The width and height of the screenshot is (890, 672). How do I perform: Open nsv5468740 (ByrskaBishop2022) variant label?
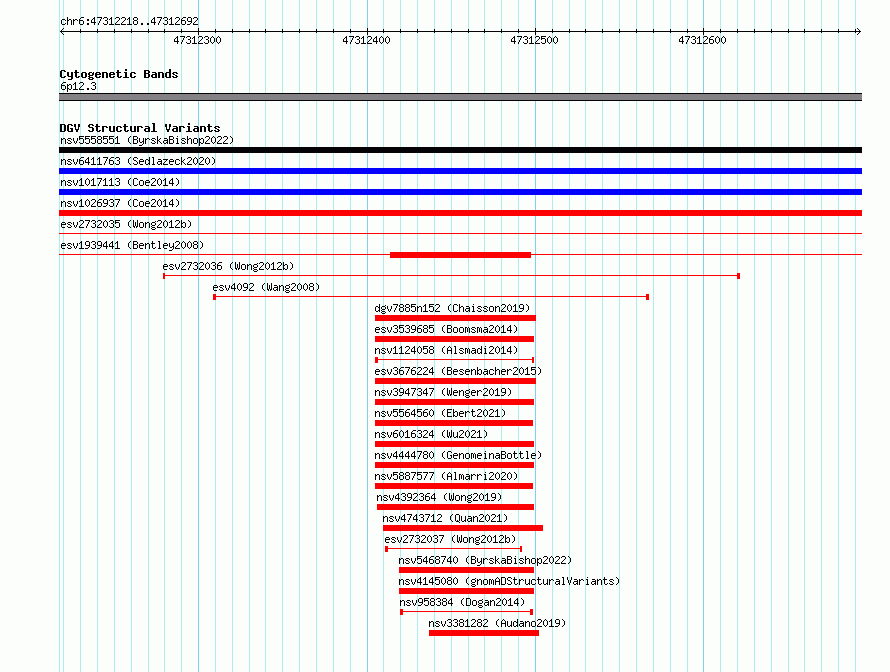(485, 560)
